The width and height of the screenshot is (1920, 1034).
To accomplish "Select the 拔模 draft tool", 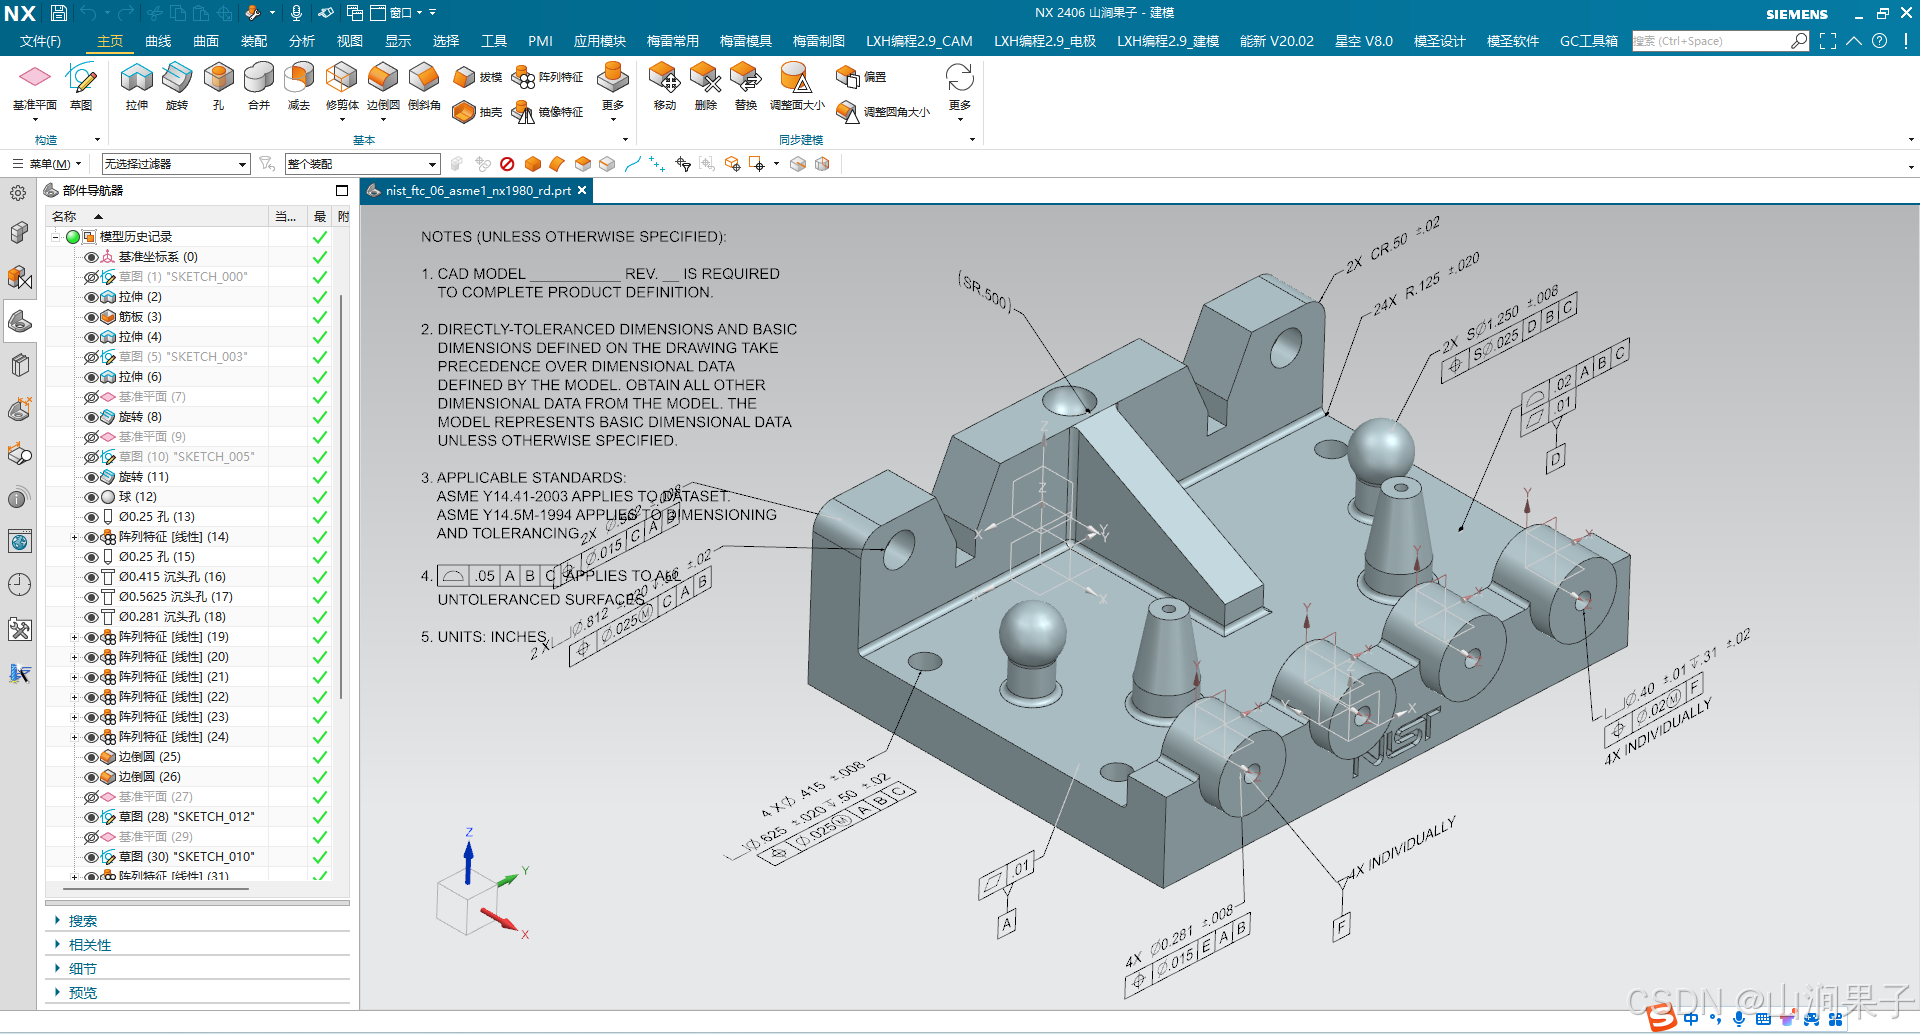I will click(477, 77).
